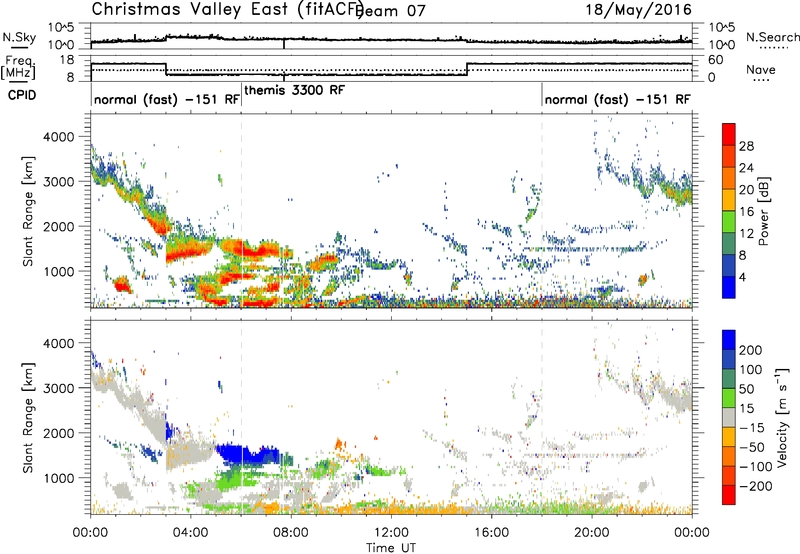Image resolution: width=800 pixels, height=554 pixels.
Task: Click the 'Velocity [m s-1]' colorbar title
Action: tap(782, 417)
